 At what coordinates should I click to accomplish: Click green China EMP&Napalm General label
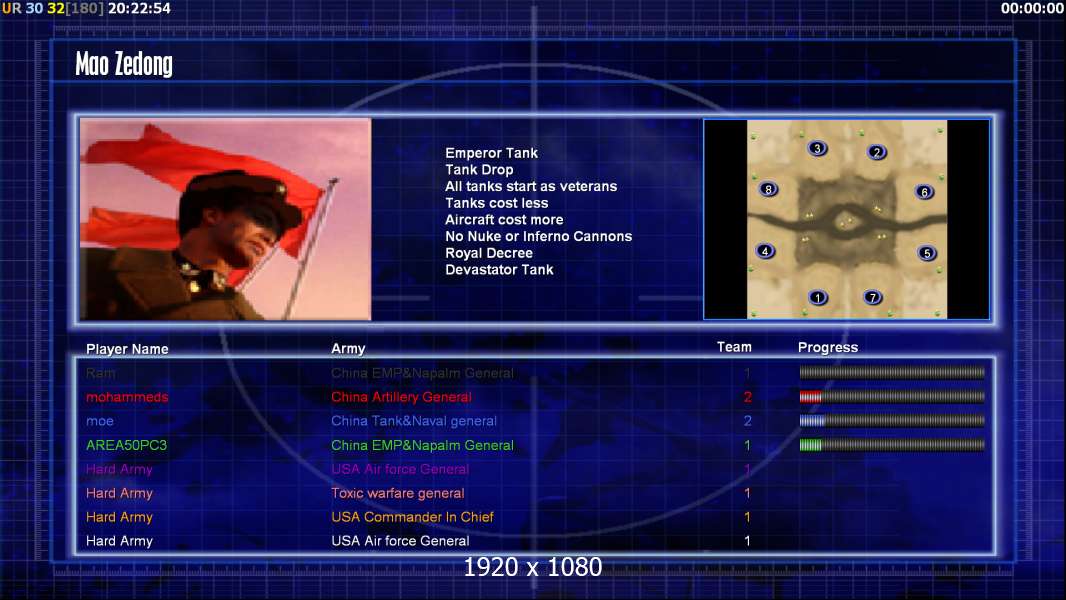[x=422, y=446]
